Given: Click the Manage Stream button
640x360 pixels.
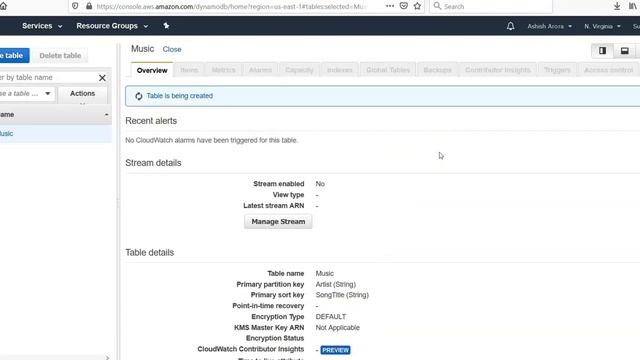Looking at the screenshot, I should coord(278,222).
